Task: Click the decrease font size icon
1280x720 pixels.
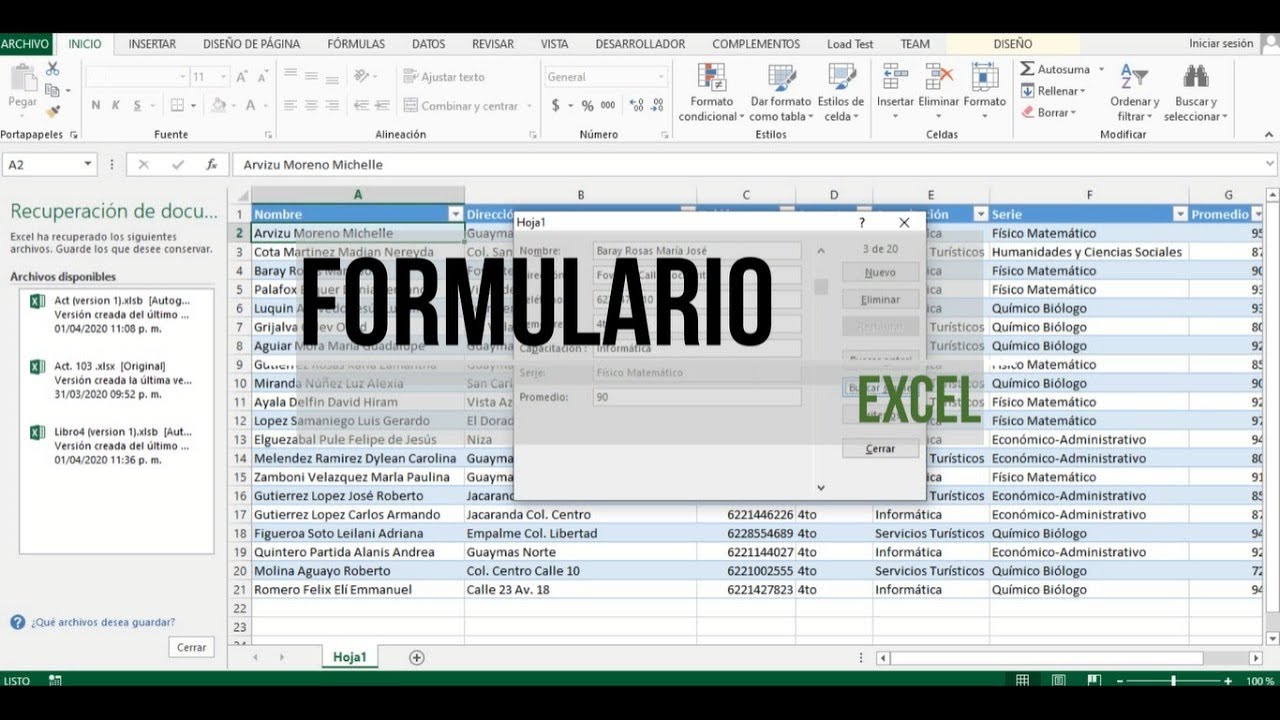Action: point(264,77)
